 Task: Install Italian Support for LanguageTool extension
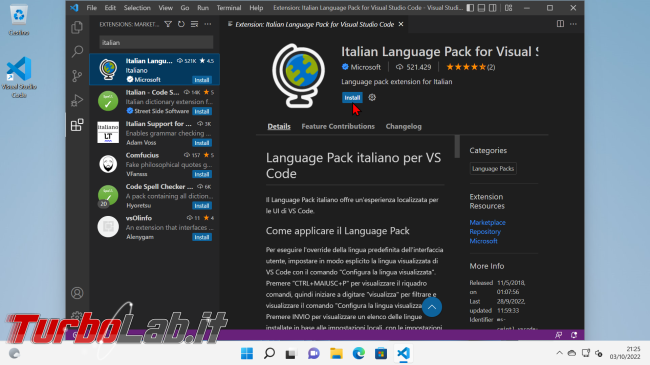click(x=202, y=143)
